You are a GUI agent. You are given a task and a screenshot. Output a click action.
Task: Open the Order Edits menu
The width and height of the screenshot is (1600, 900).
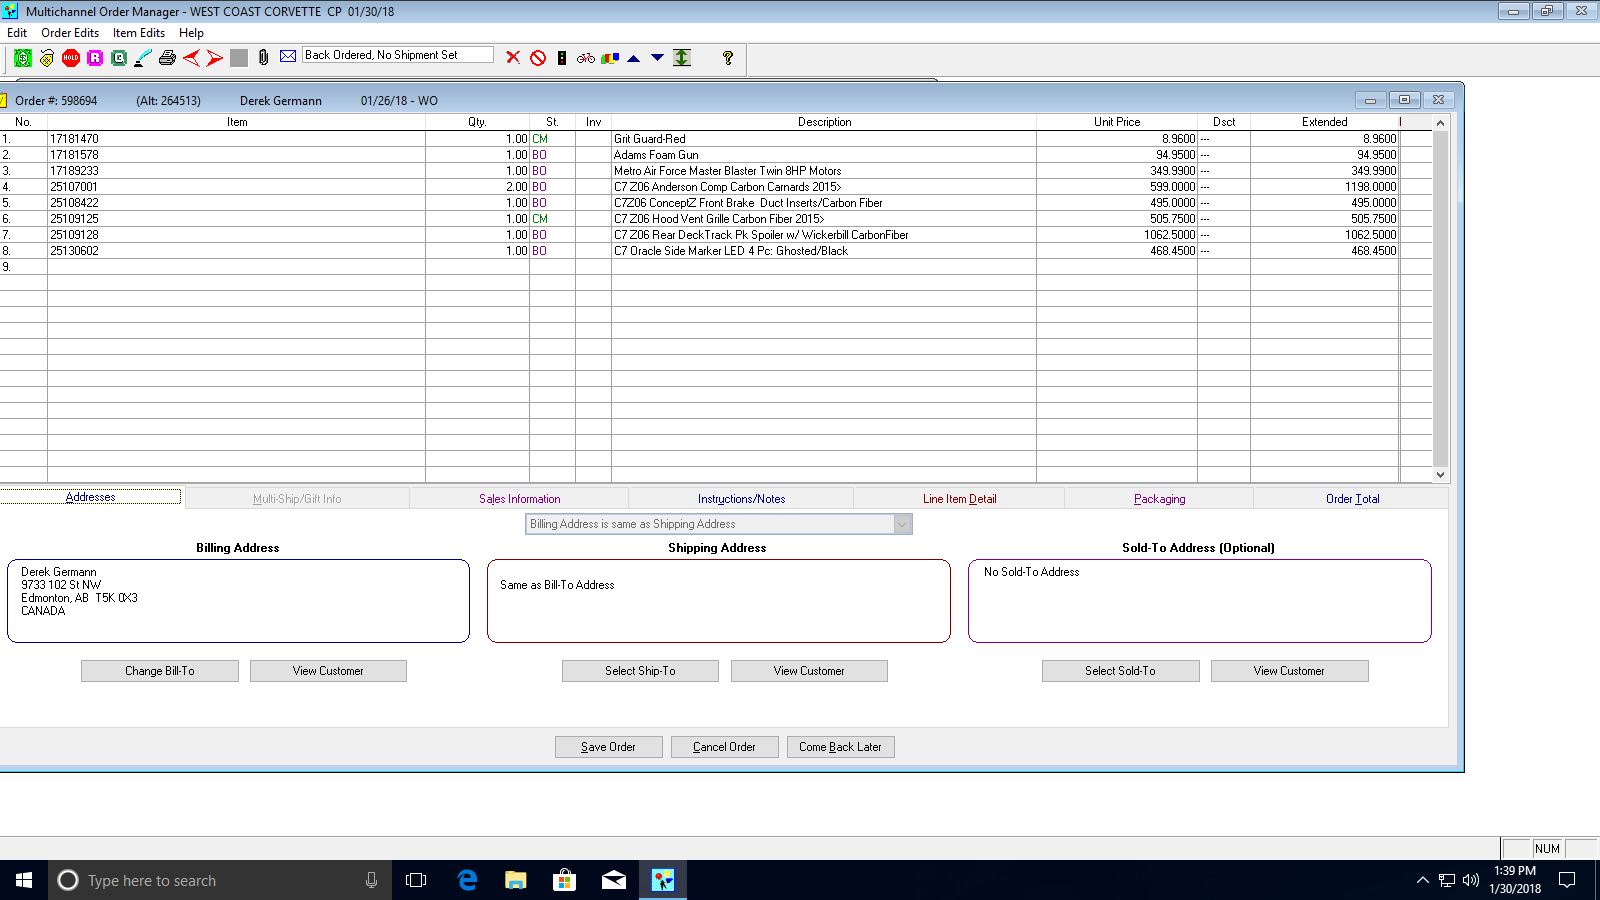pyautogui.click(x=70, y=33)
